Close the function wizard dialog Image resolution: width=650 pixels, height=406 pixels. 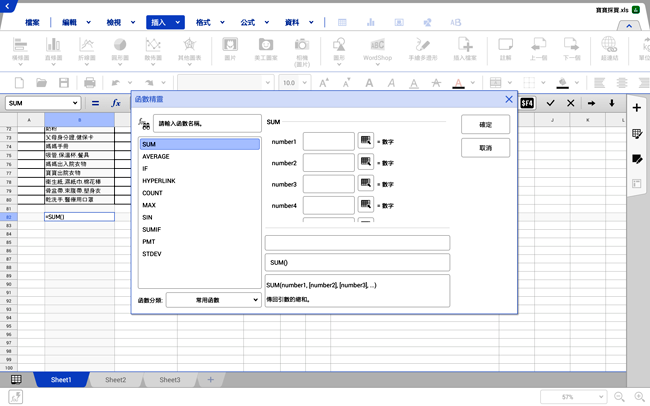click(509, 99)
